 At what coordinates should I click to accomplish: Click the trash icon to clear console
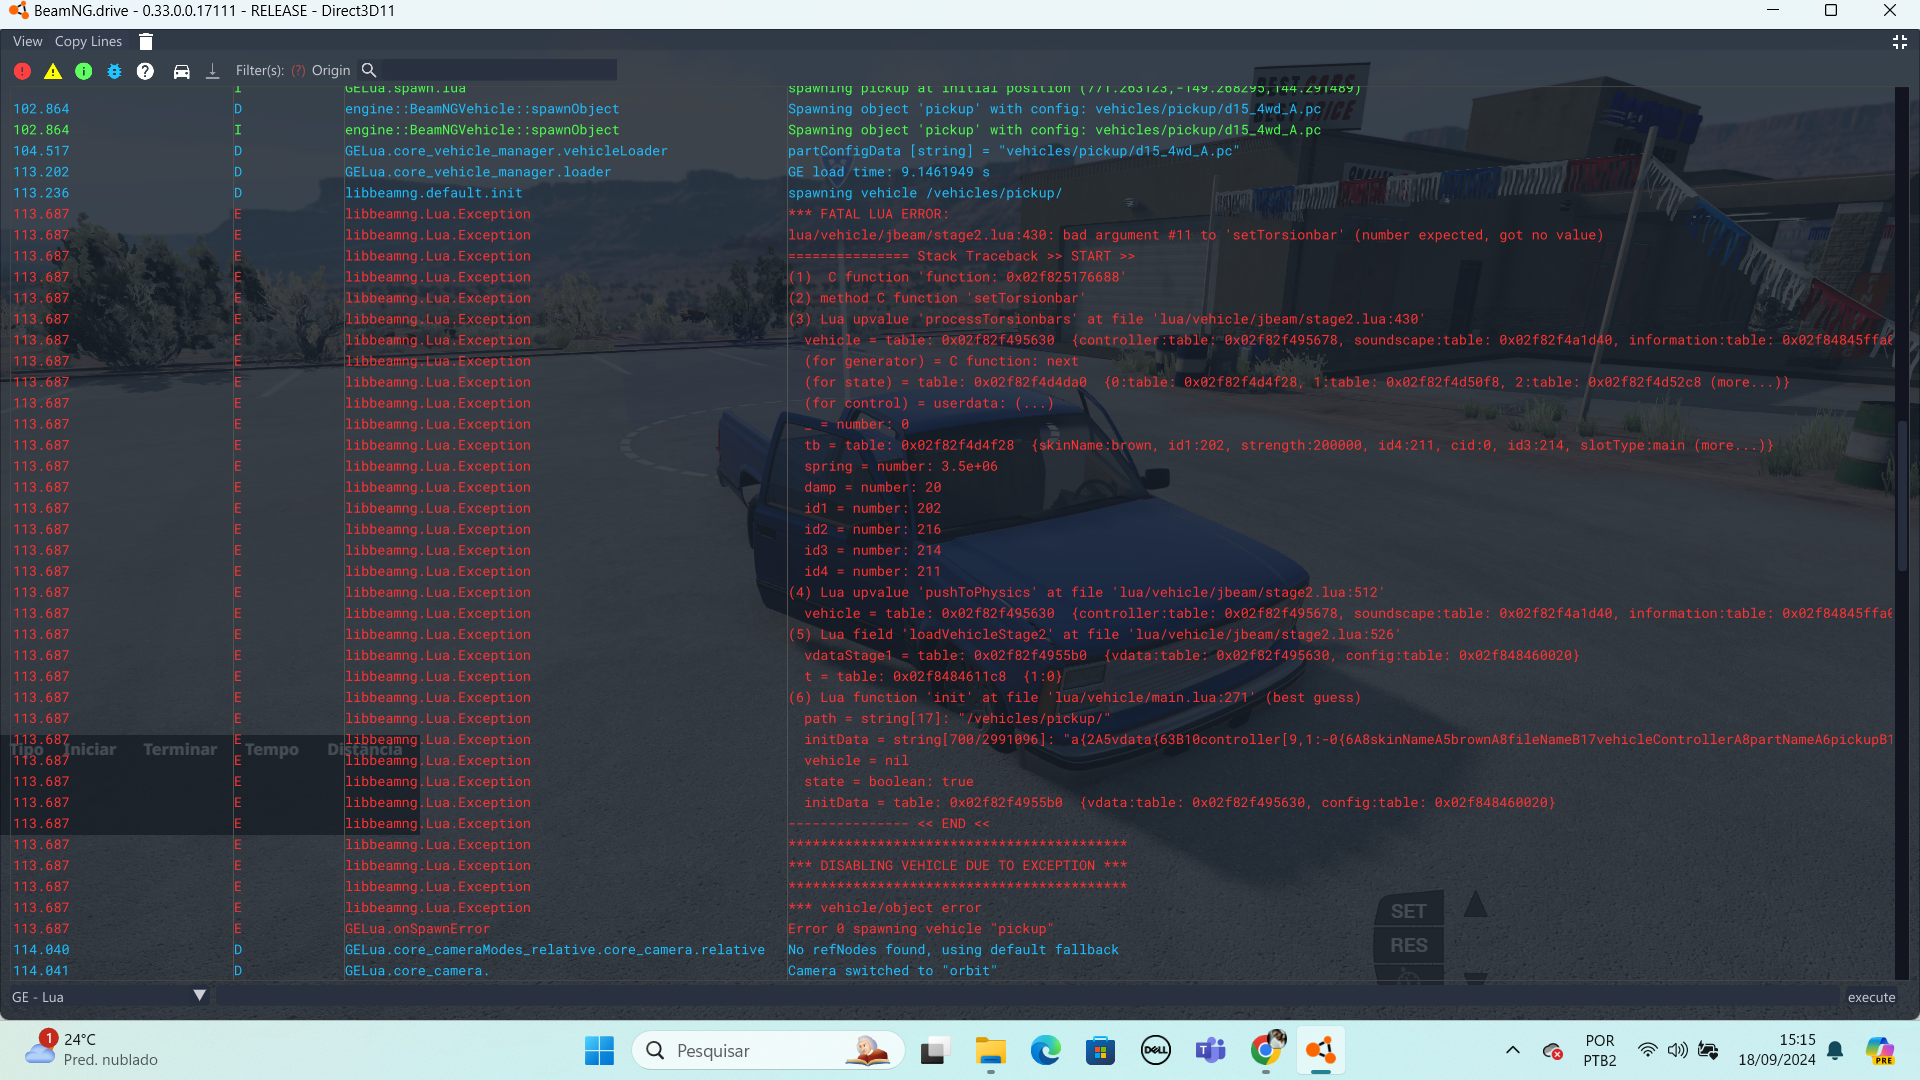(146, 41)
